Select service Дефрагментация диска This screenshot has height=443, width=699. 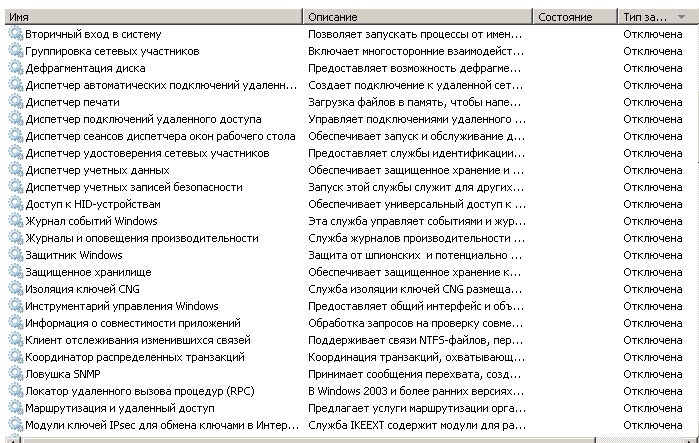pyautogui.click(x=85, y=68)
